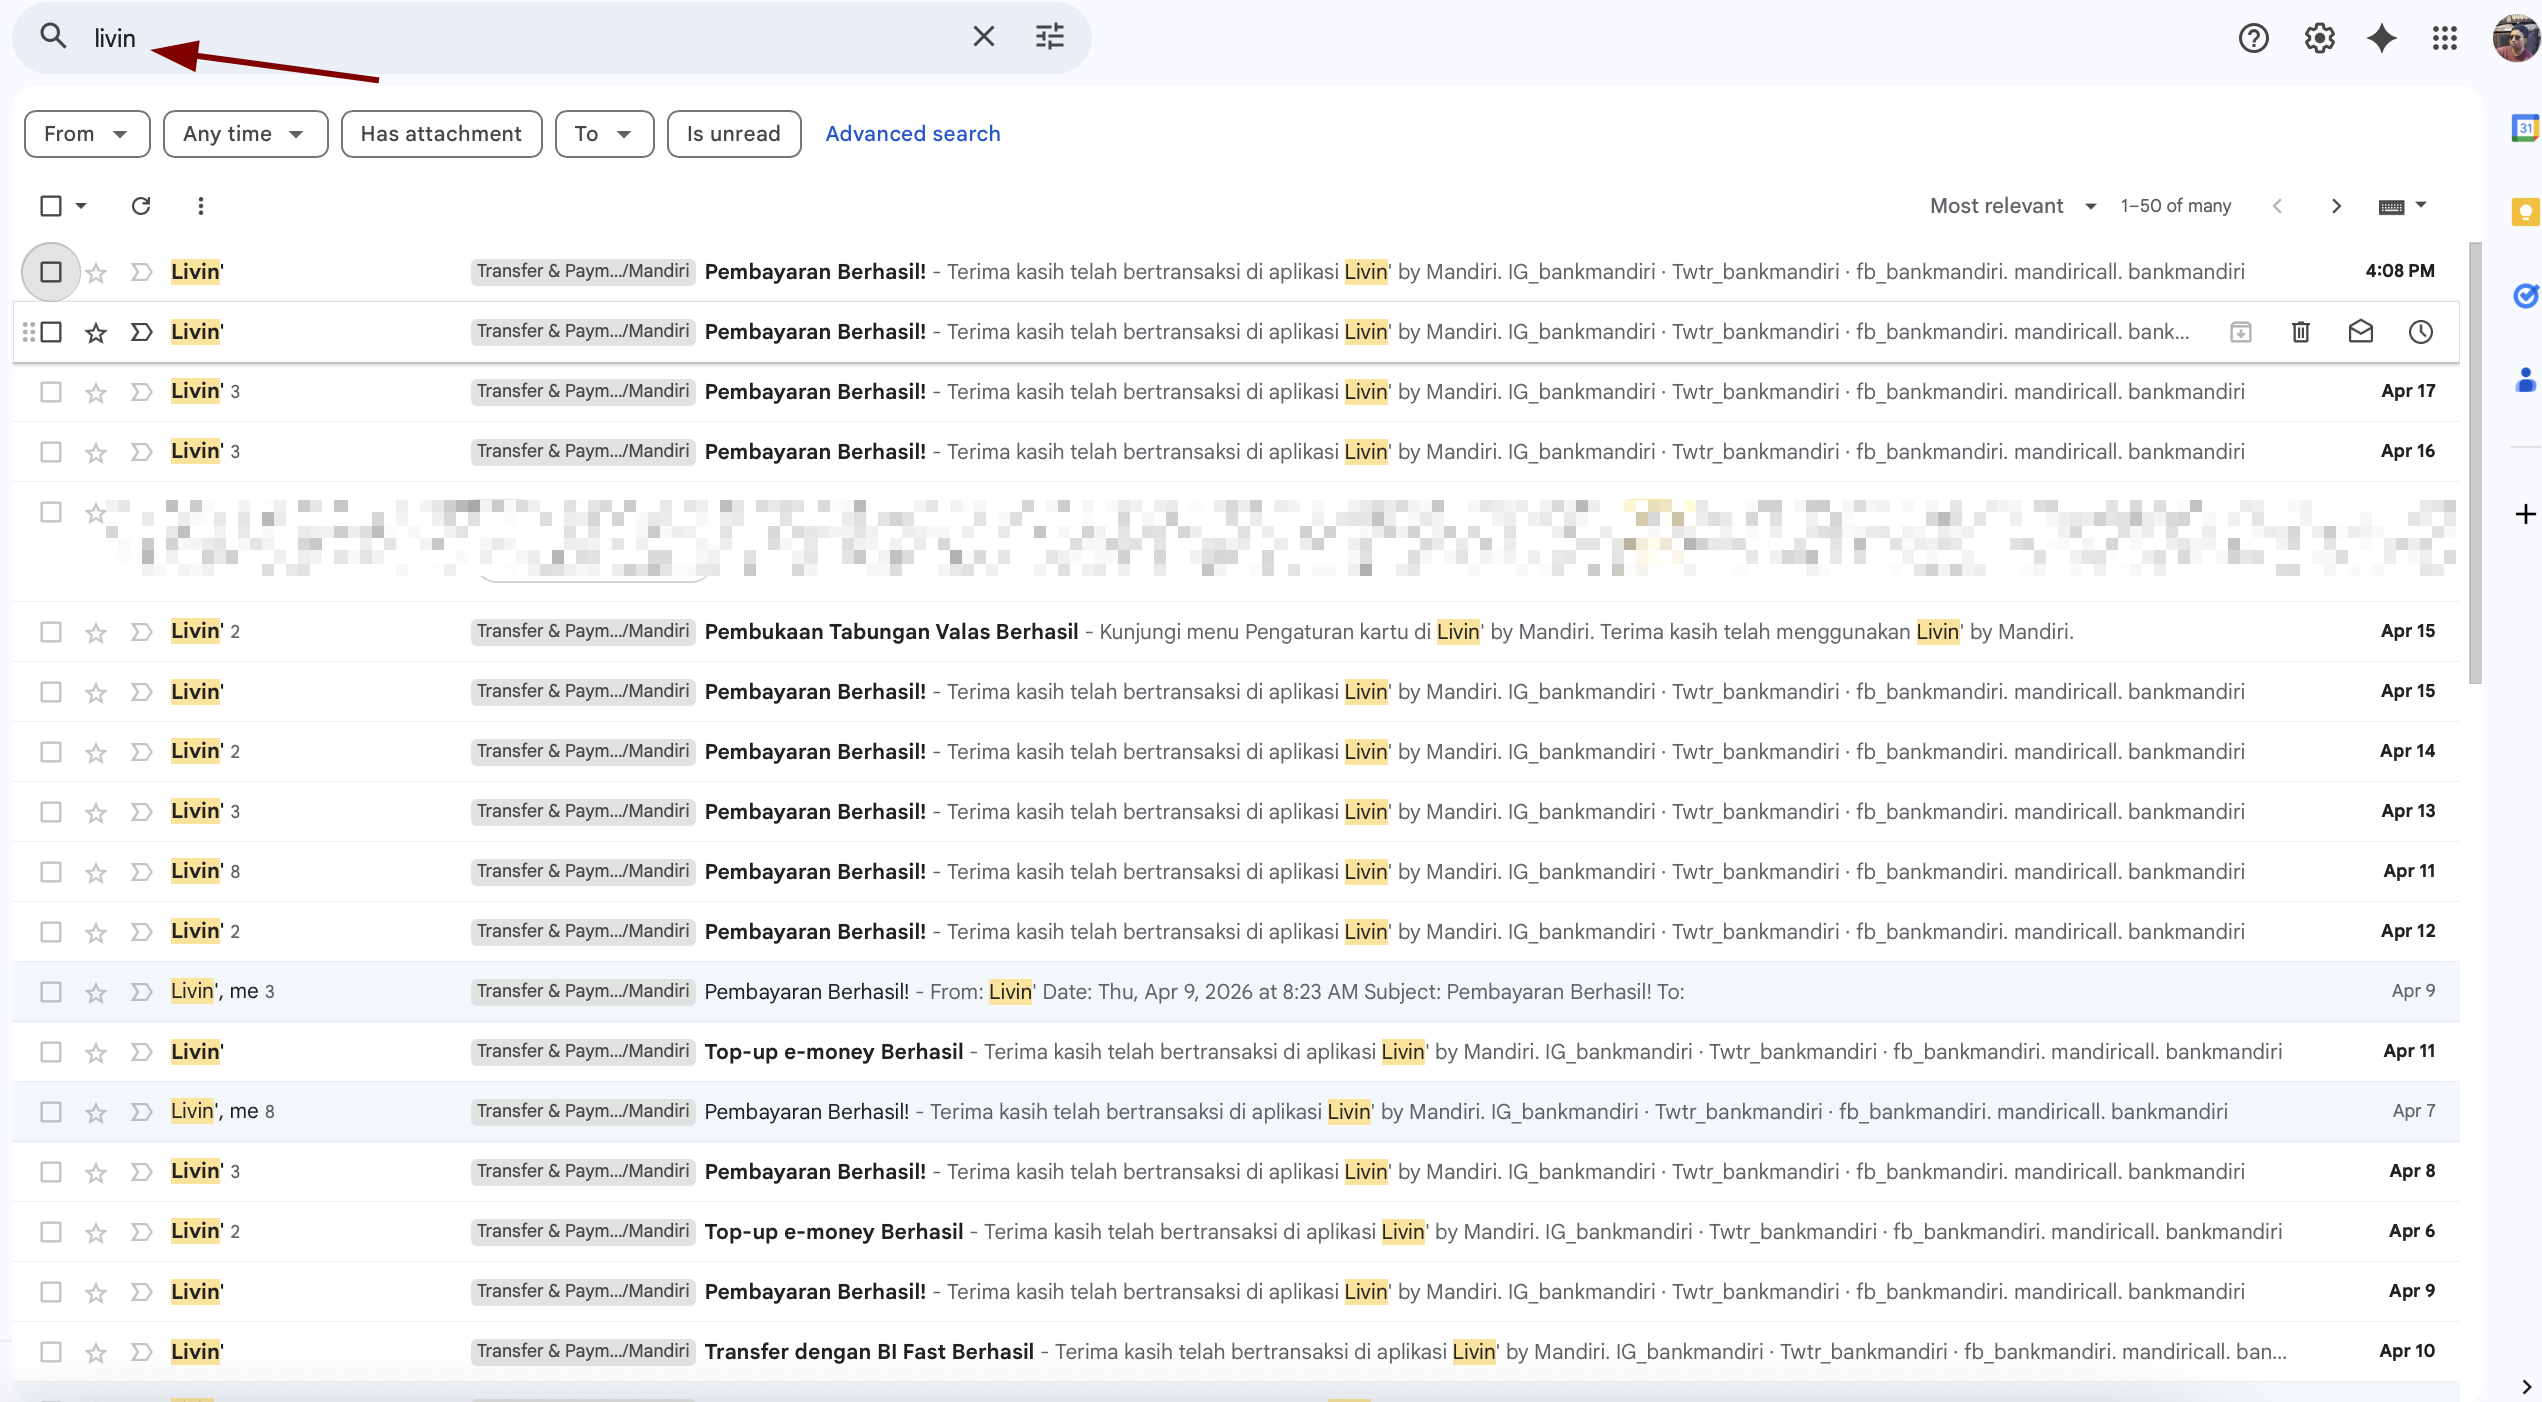The height and width of the screenshot is (1402, 2542).
Task: Mark Apr 10 BI Fast email important
Action: (141, 1352)
